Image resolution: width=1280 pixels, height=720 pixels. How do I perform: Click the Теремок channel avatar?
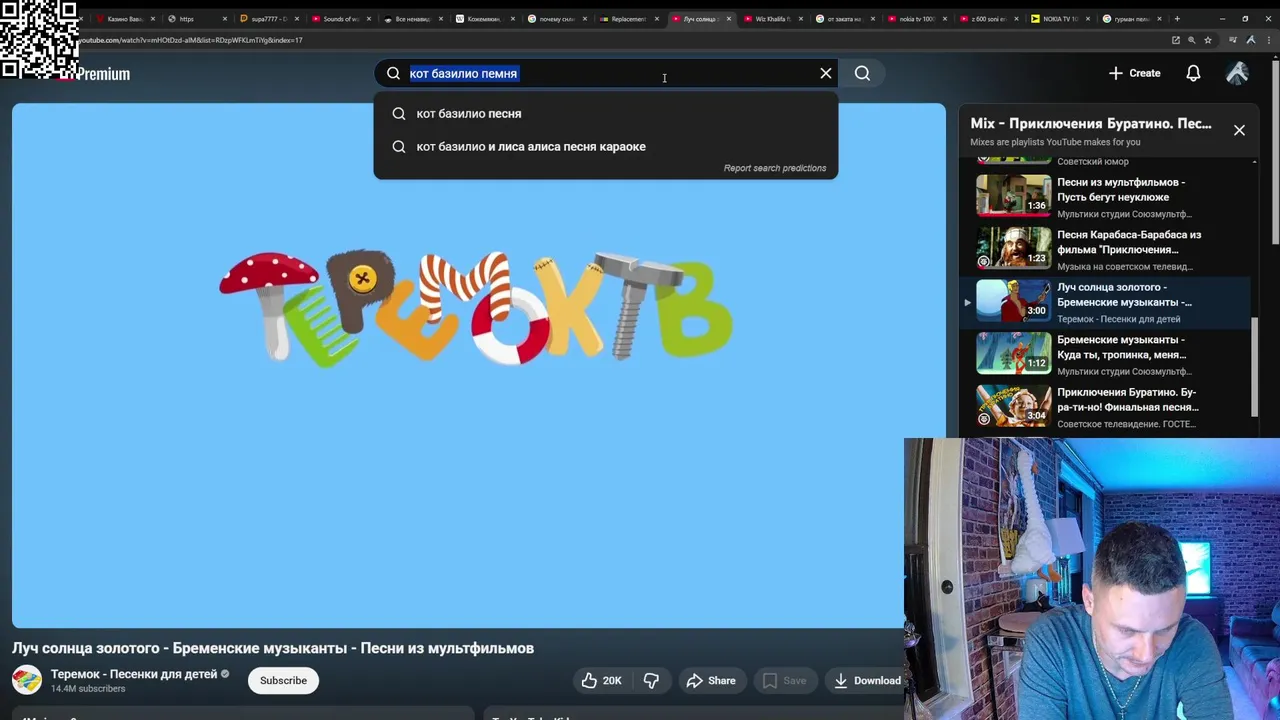[27, 680]
